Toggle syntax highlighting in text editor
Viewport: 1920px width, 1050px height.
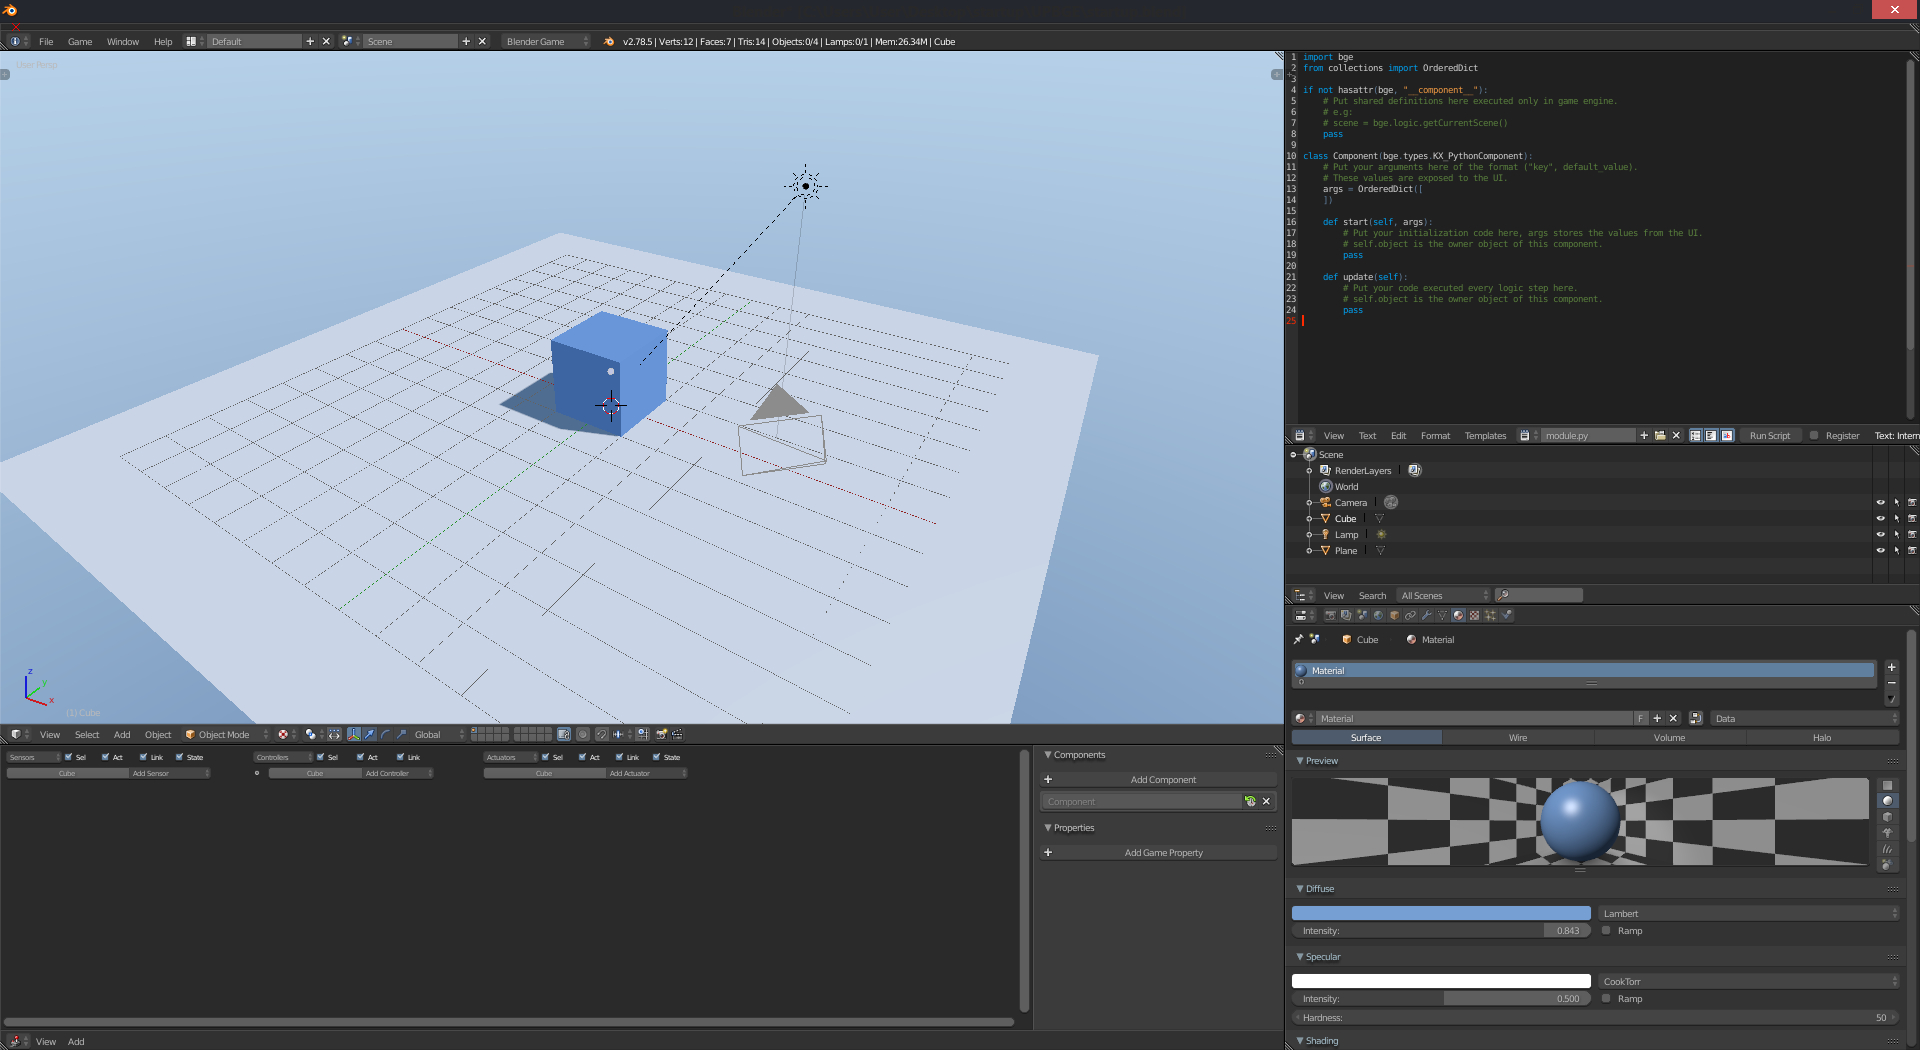pyautogui.click(x=1727, y=435)
